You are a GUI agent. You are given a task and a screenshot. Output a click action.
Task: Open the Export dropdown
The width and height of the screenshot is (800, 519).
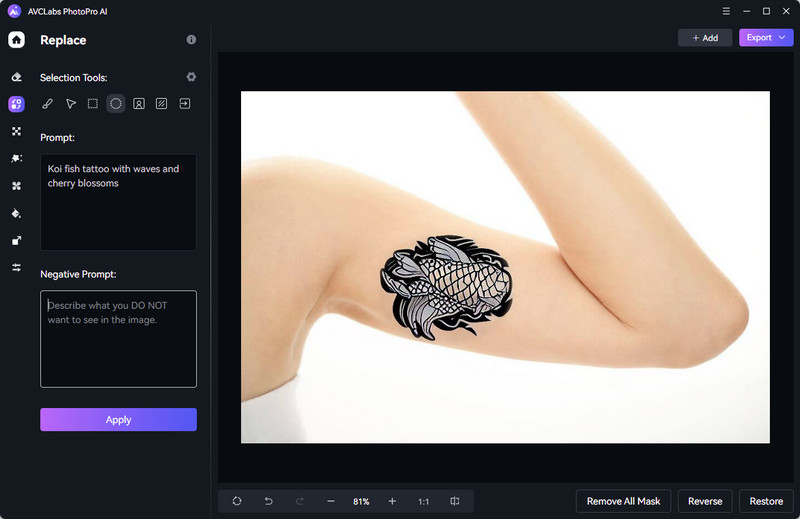pos(766,38)
